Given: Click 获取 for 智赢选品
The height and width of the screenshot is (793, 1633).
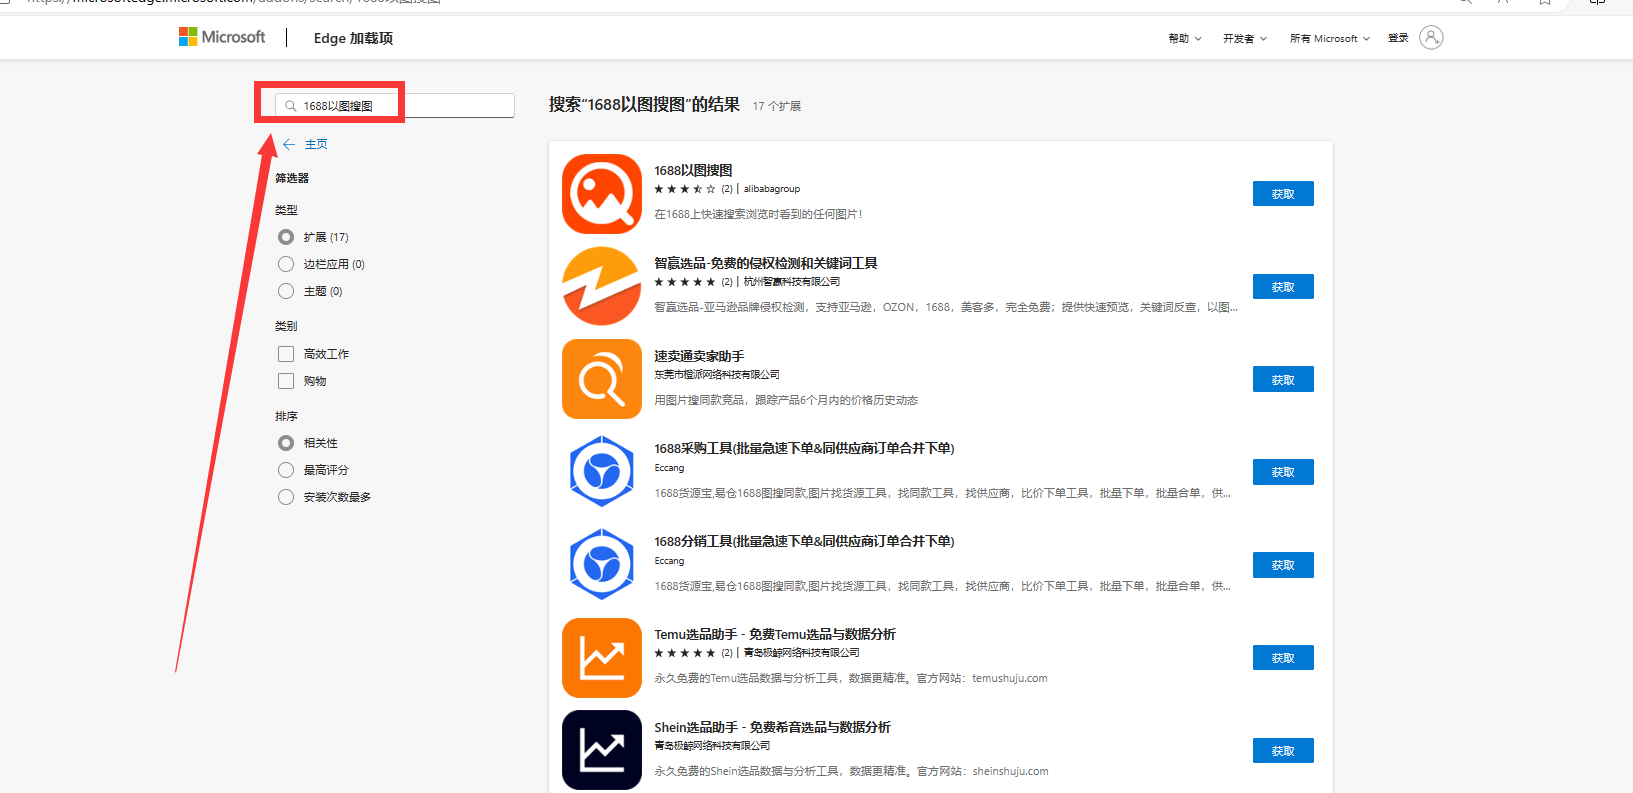Looking at the screenshot, I should [1283, 287].
